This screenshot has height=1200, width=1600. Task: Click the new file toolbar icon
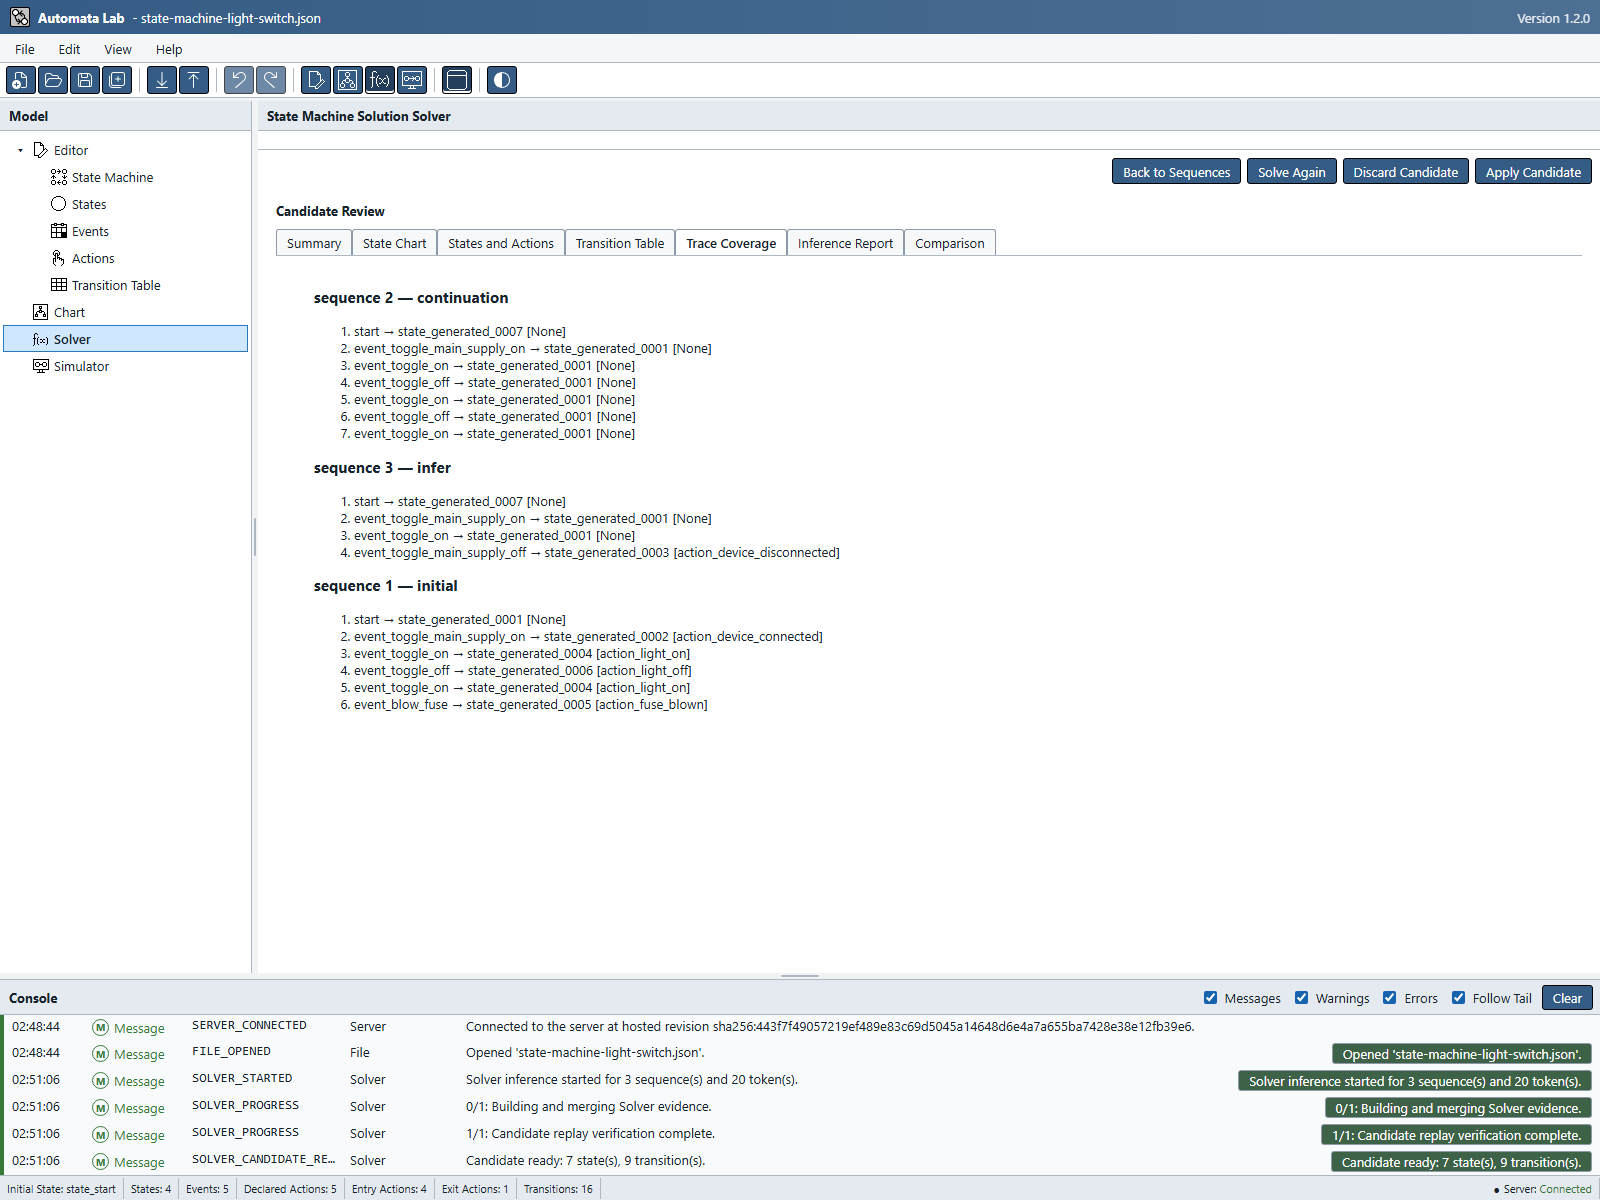tap(21, 80)
